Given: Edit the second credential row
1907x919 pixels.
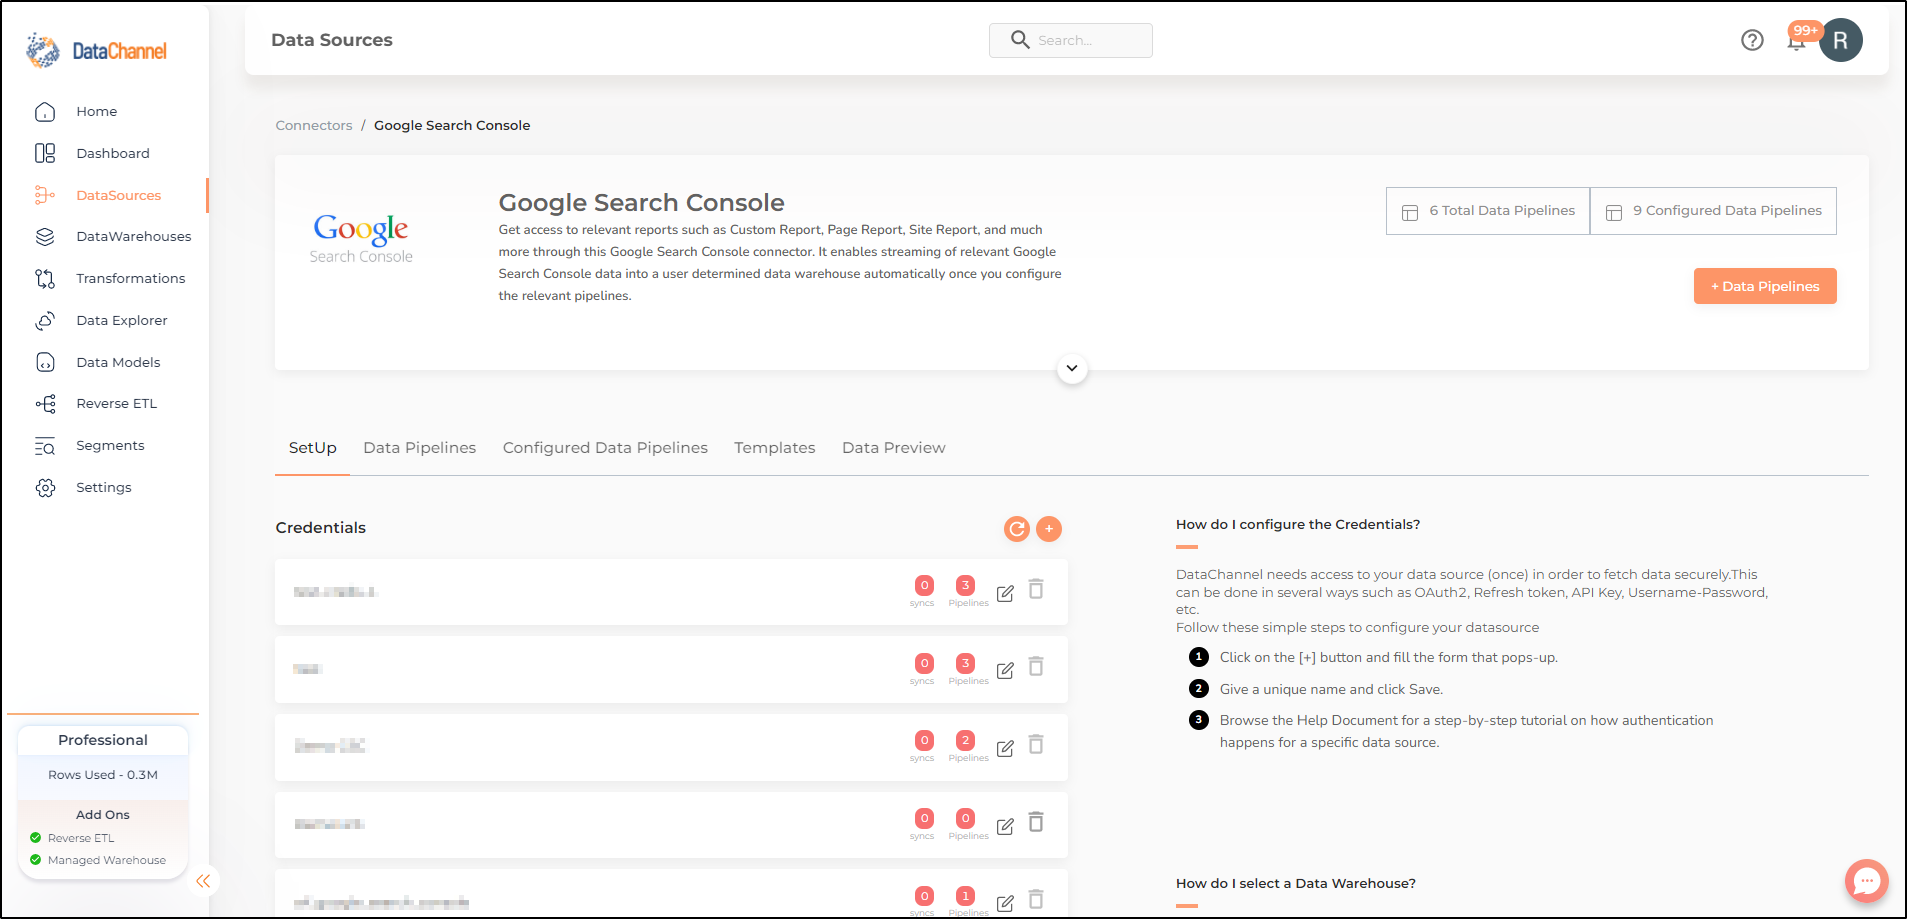Looking at the screenshot, I should coord(1005,670).
